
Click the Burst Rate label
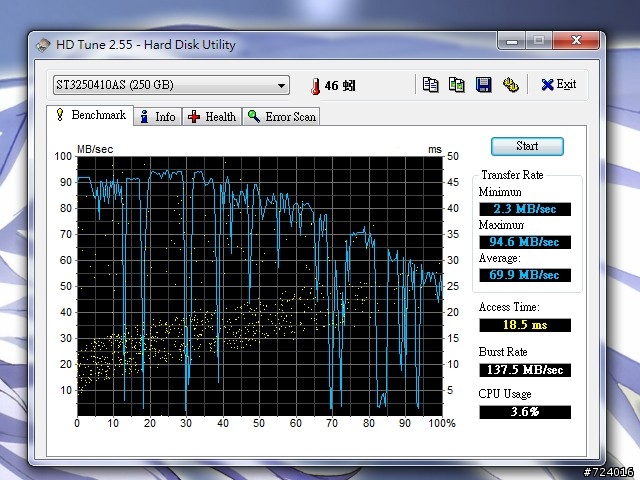(x=503, y=352)
